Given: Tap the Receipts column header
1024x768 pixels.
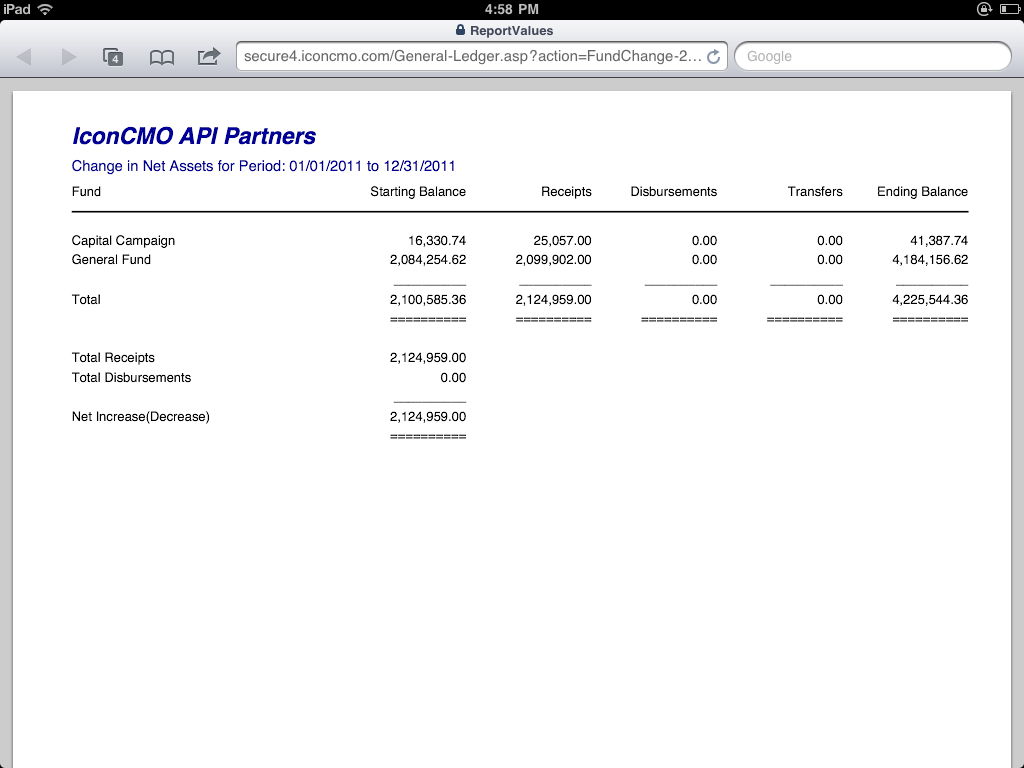Looking at the screenshot, I should coord(566,192).
